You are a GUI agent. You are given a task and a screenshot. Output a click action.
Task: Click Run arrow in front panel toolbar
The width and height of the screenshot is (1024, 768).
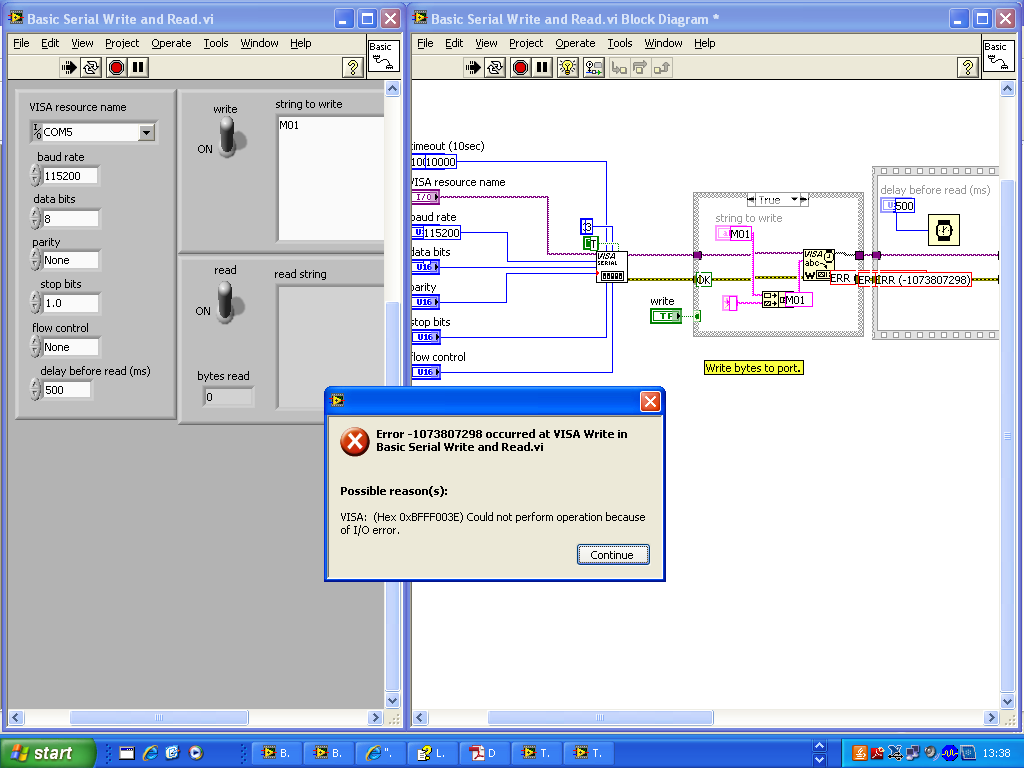[69, 67]
